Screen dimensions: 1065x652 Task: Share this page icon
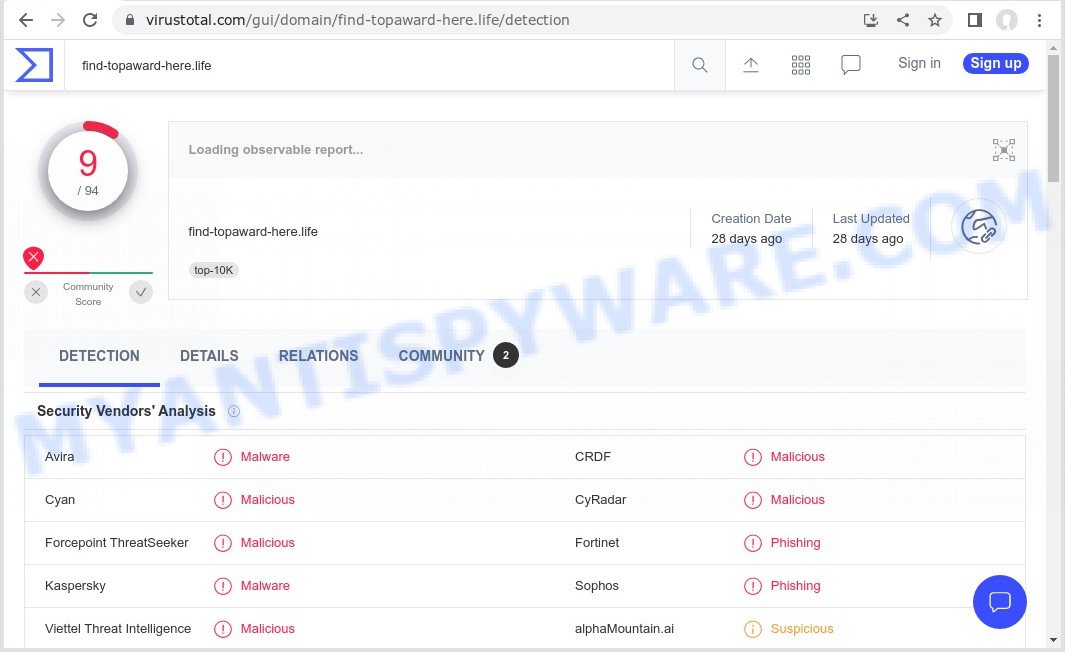click(903, 20)
